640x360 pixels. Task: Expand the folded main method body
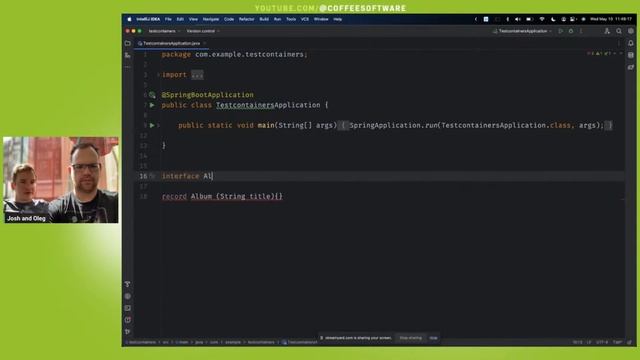[x=344, y=126]
